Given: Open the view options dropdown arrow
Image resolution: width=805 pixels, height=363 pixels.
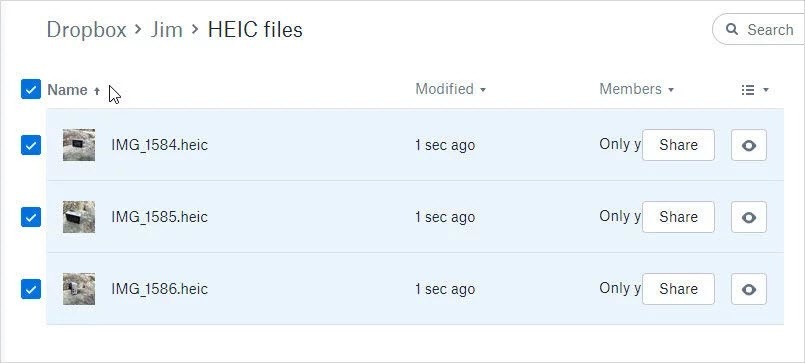Looking at the screenshot, I should pos(766,90).
